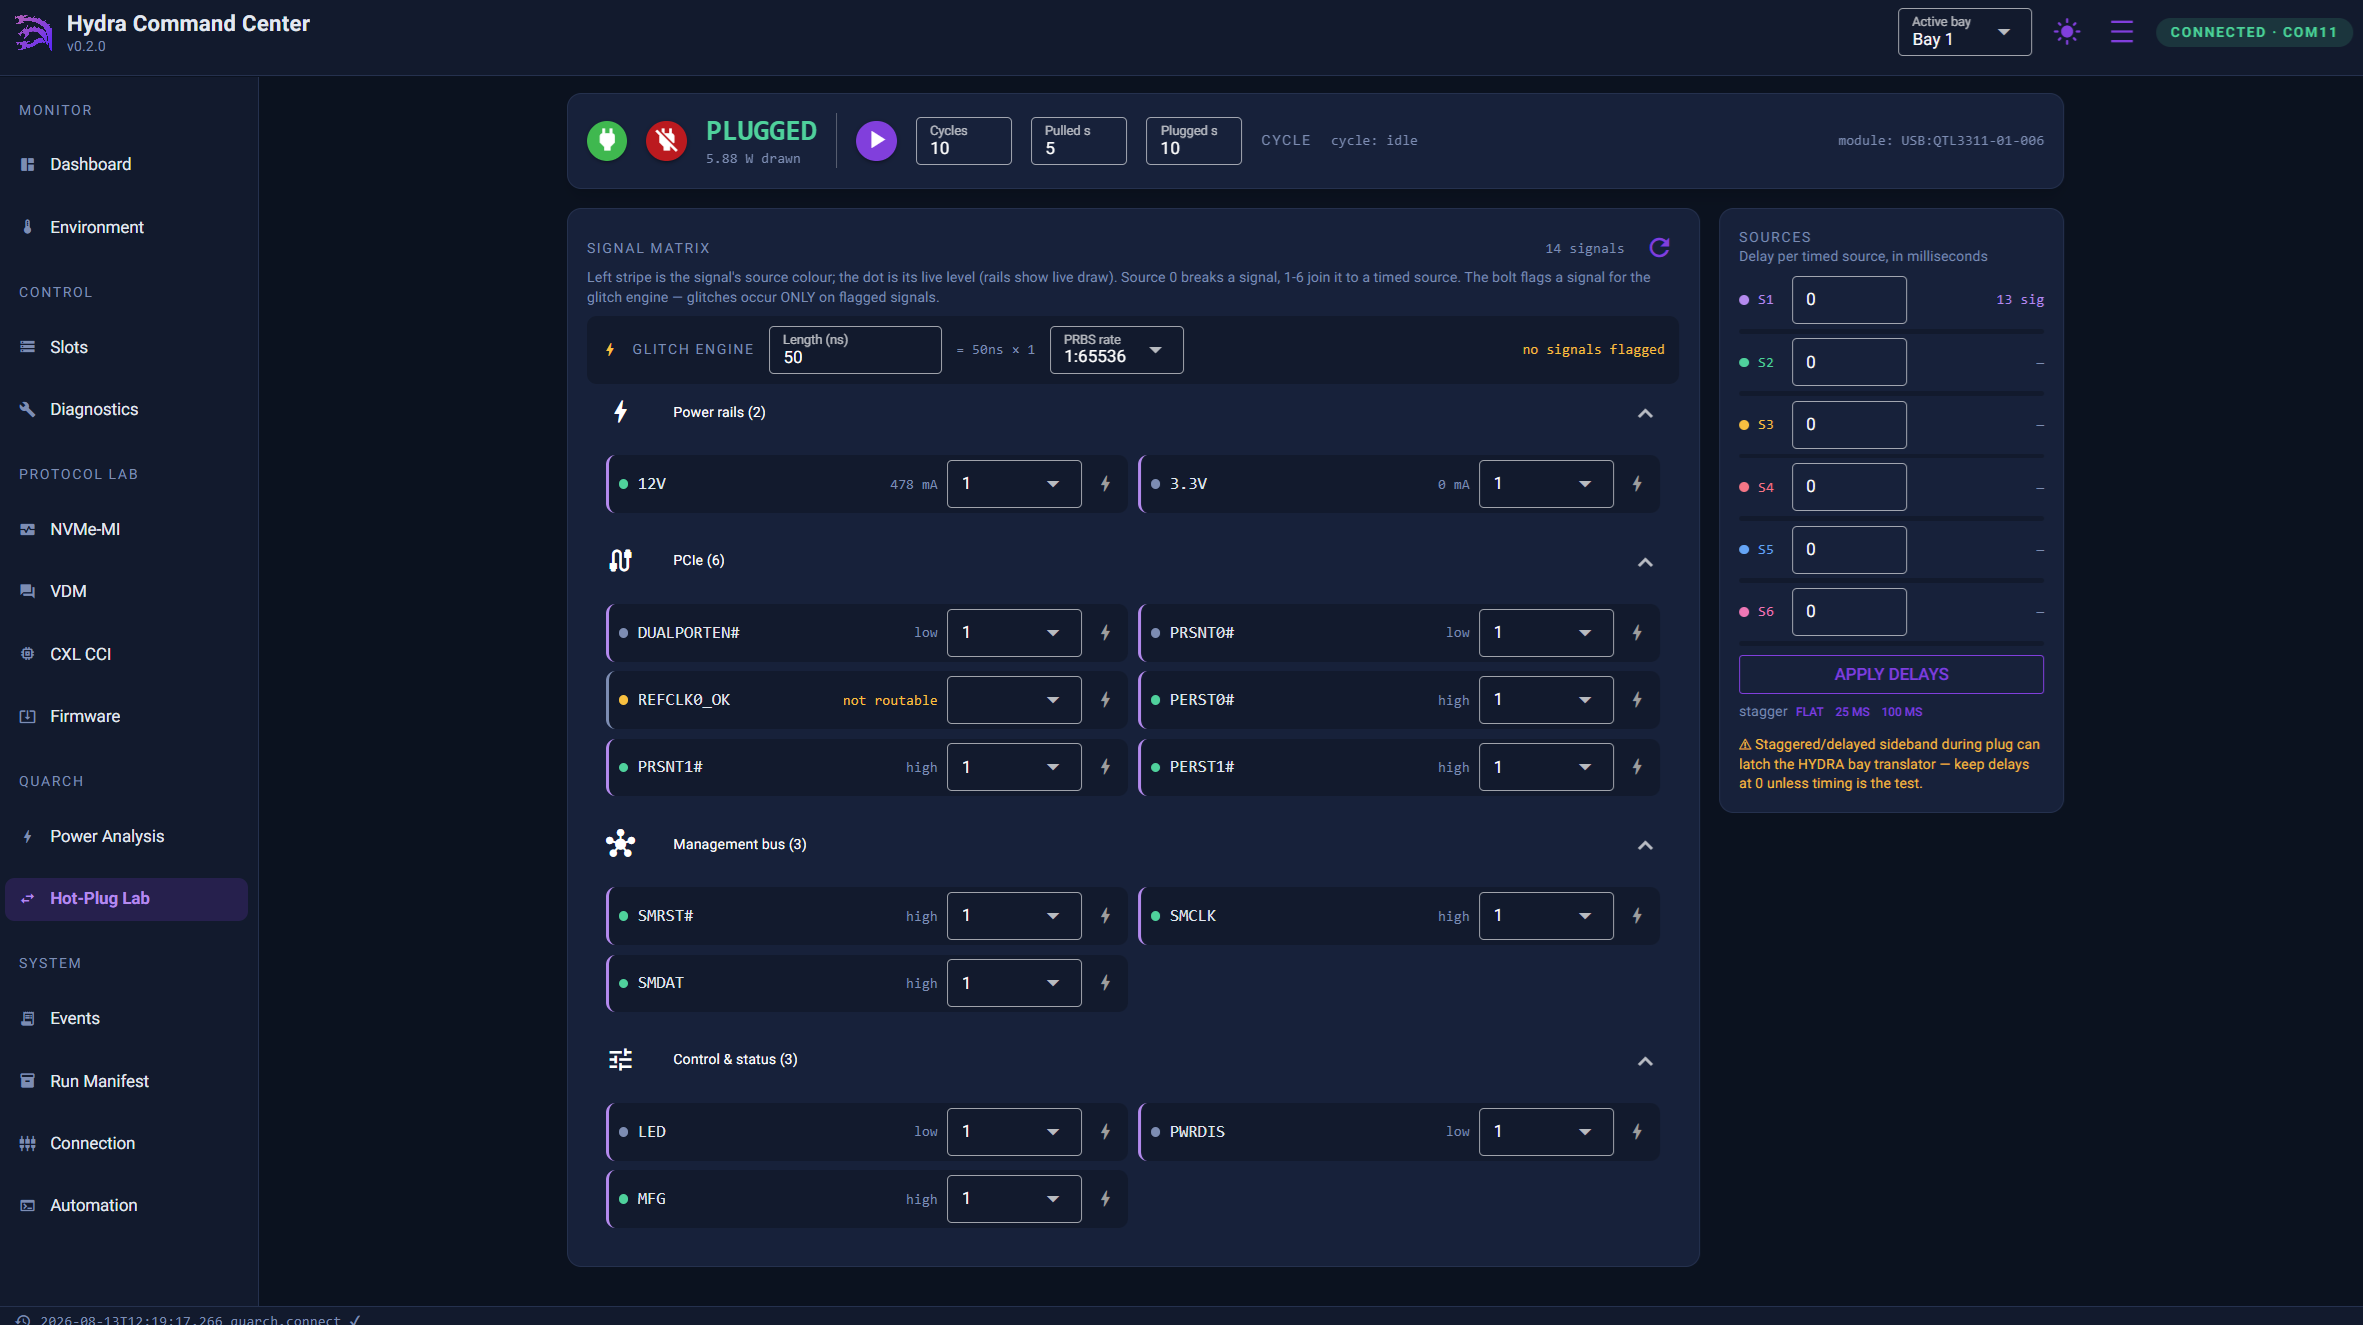Open SMRST# source dropdown
The height and width of the screenshot is (1325, 2363).
tap(1014, 916)
